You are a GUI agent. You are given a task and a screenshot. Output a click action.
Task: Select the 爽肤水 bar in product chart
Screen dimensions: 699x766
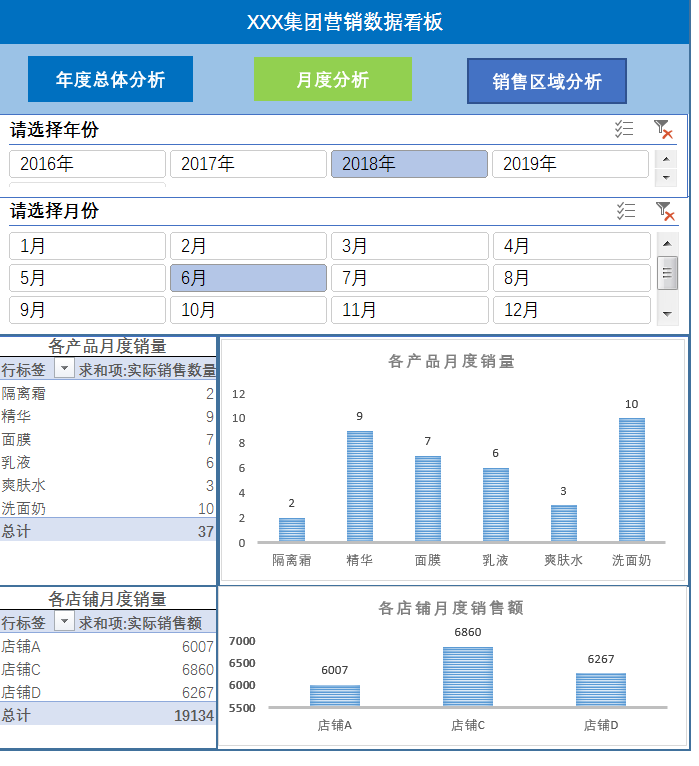pos(564,523)
